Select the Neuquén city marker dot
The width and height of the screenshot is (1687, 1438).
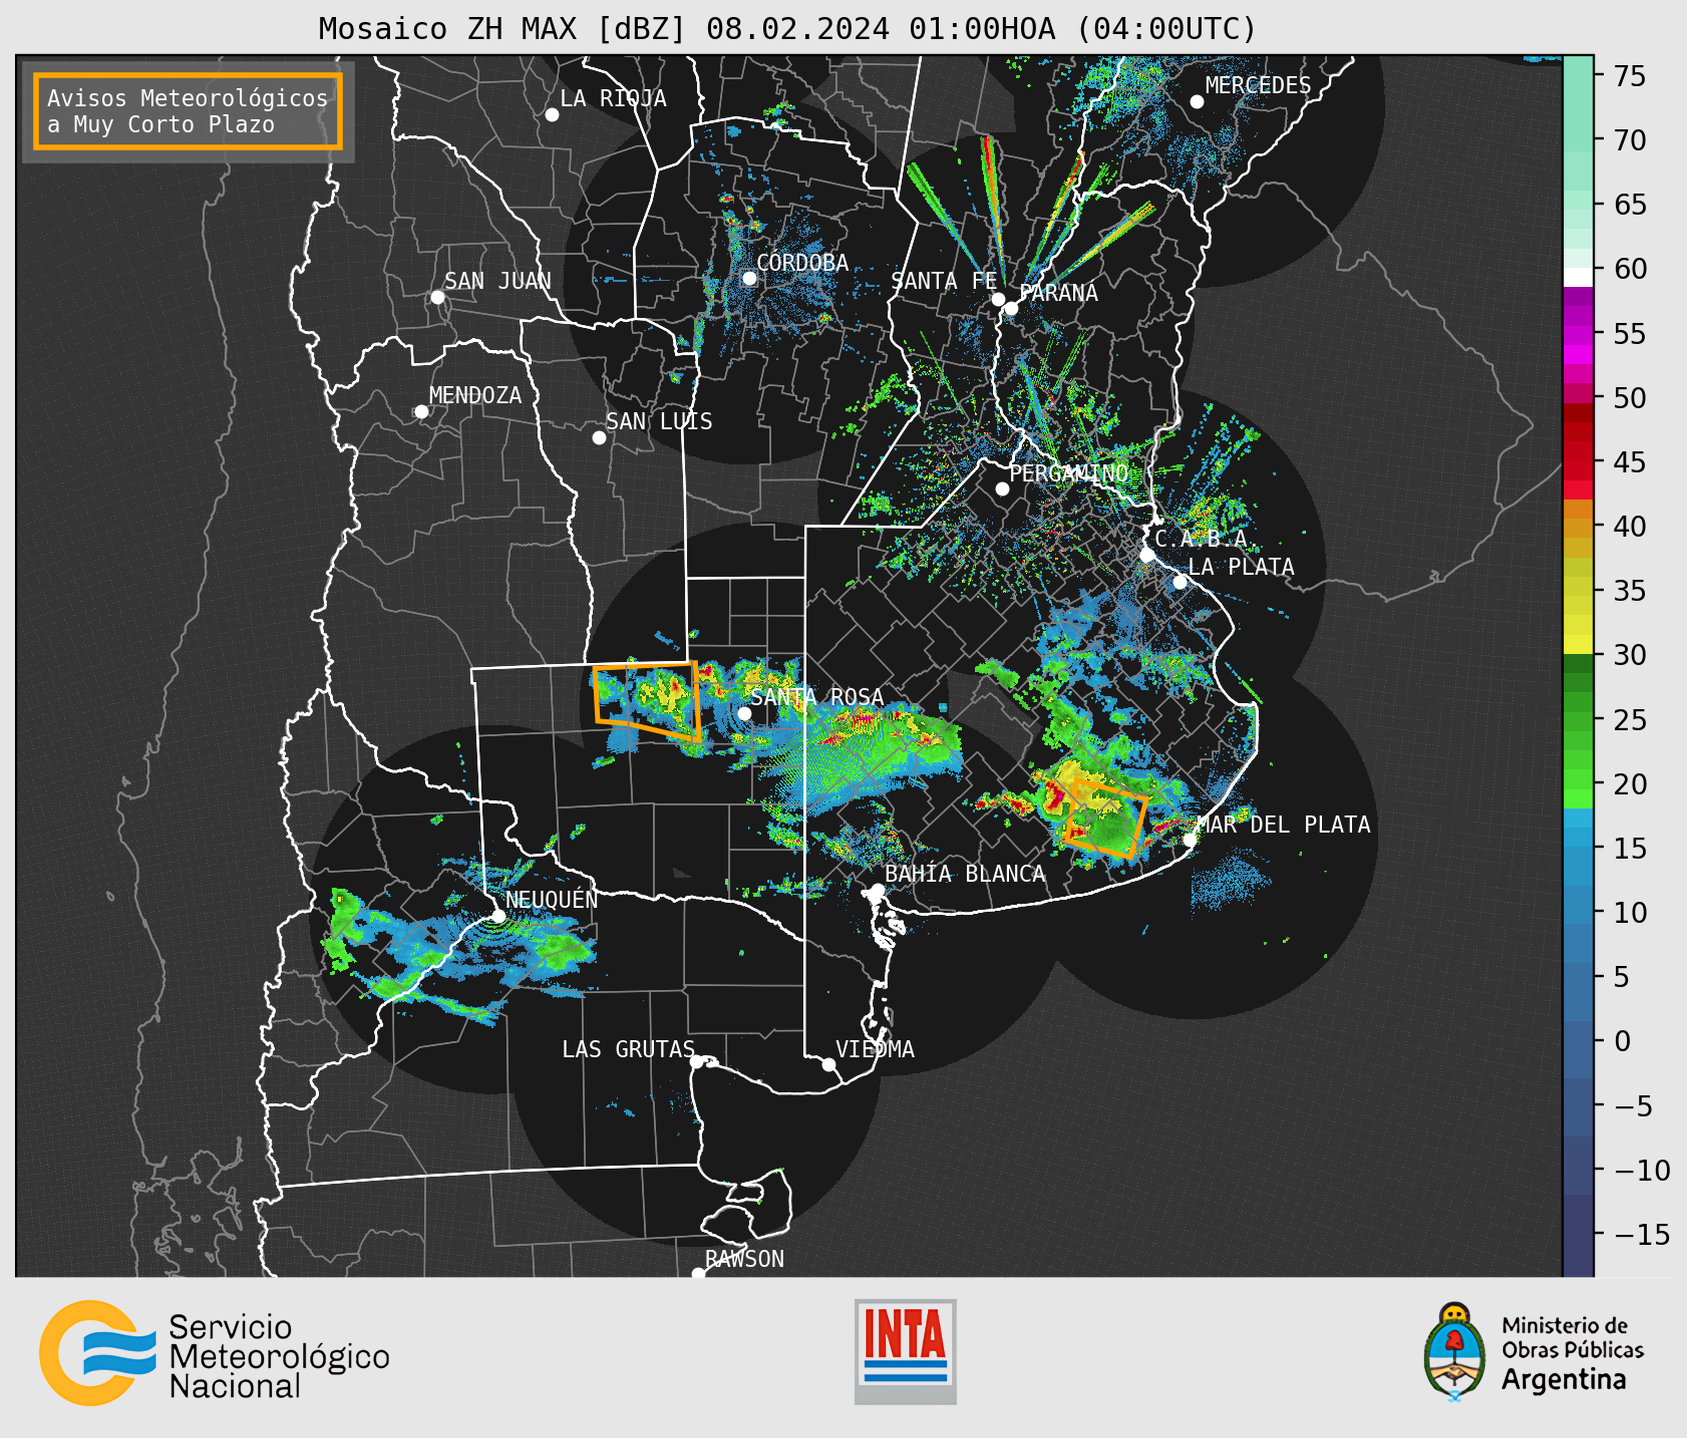pos(498,915)
